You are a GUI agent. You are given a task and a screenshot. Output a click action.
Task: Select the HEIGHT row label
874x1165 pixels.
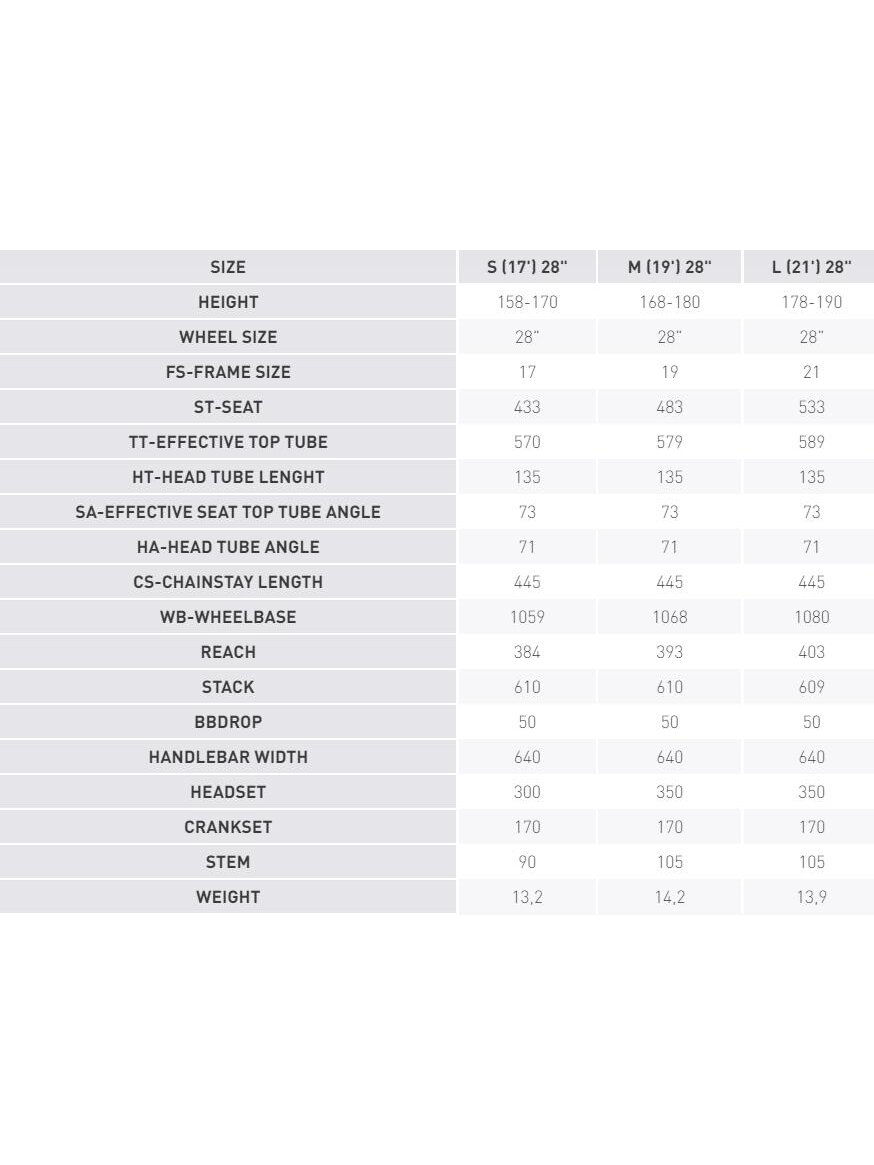(227, 302)
